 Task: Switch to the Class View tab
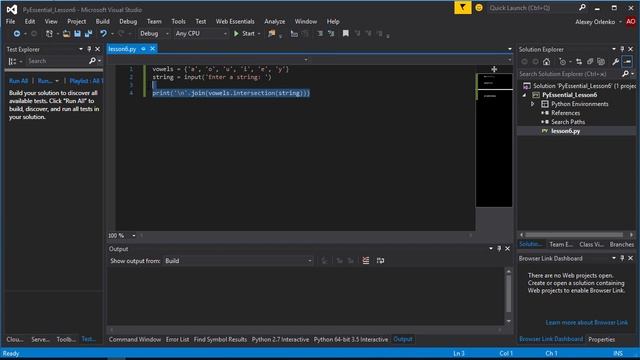(x=591, y=244)
